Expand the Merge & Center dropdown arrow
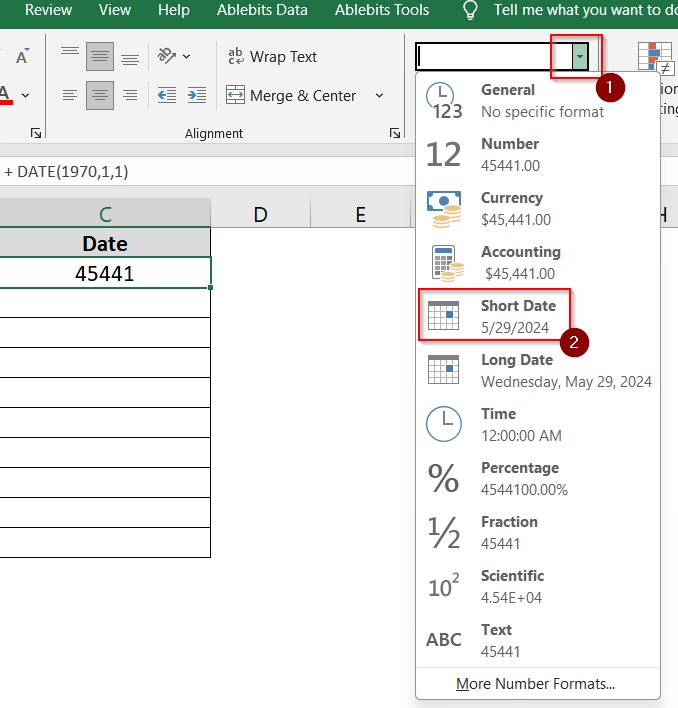This screenshot has height=708, width=678. [x=379, y=95]
